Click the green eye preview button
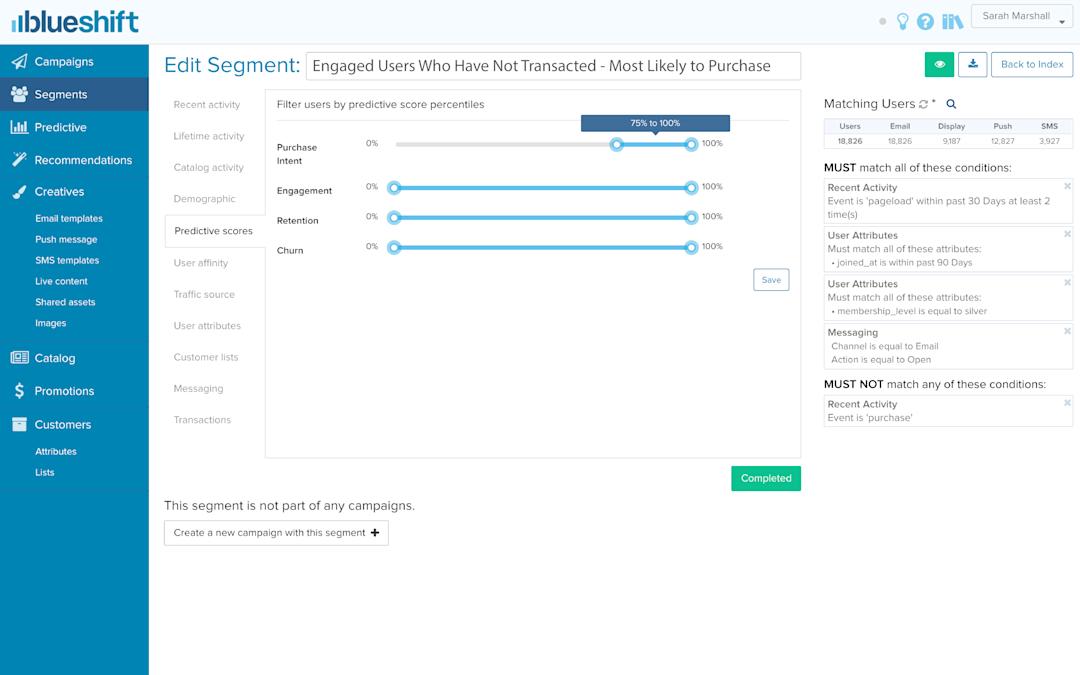 [x=939, y=64]
